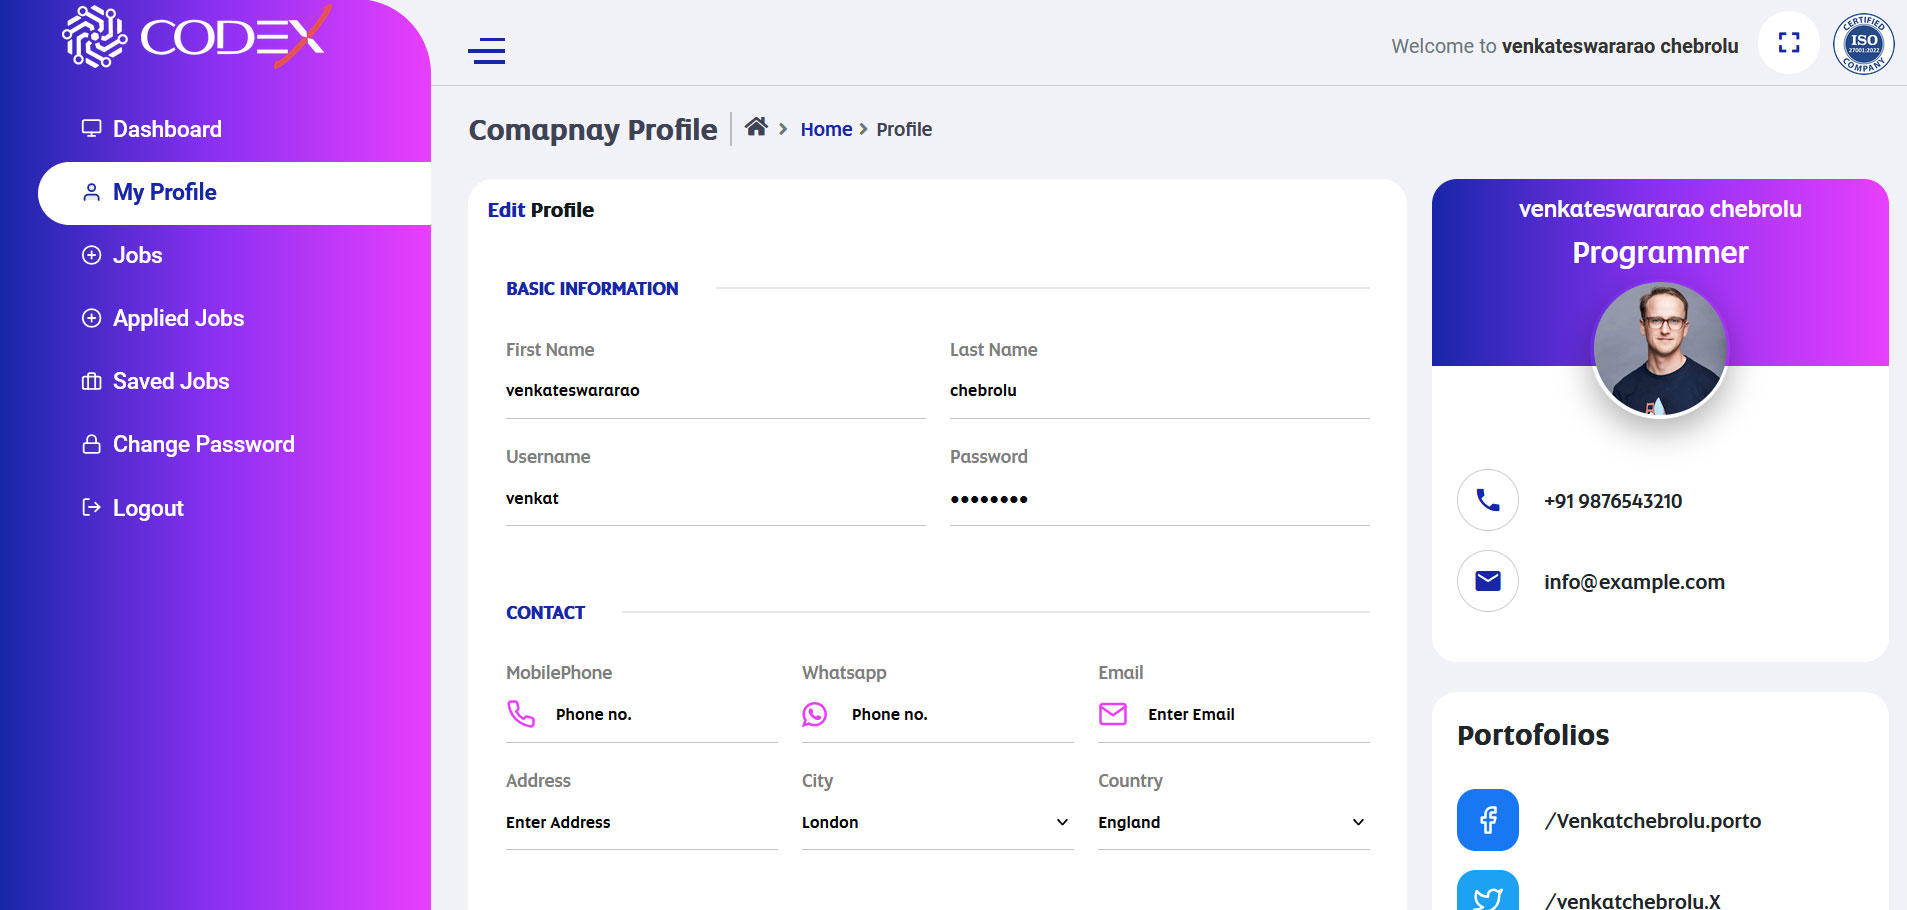Click the Enter Email input field
The width and height of the screenshot is (1907, 910).
click(1256, 714)
